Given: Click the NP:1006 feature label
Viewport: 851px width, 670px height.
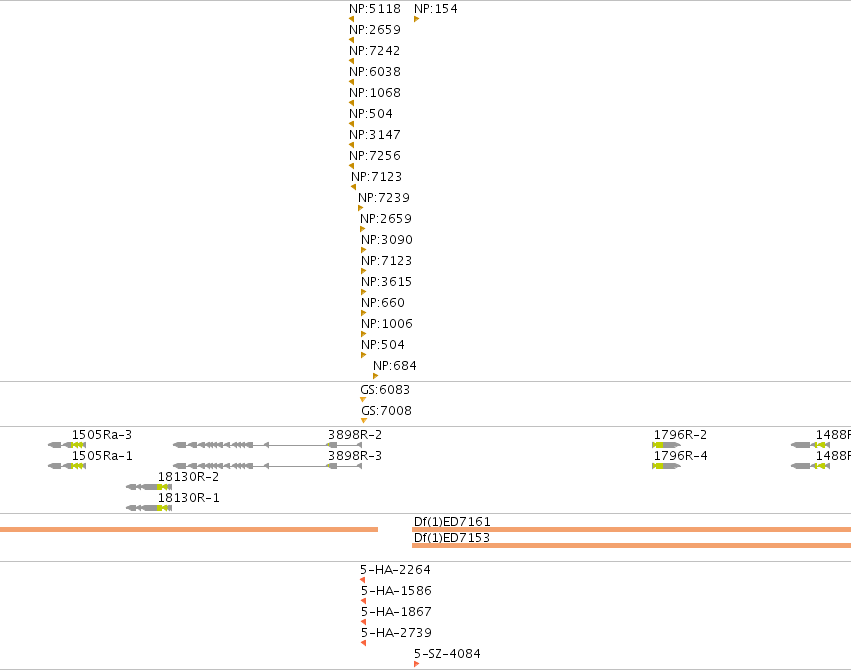Looking at the screenshot, I should tap(387, 324).
